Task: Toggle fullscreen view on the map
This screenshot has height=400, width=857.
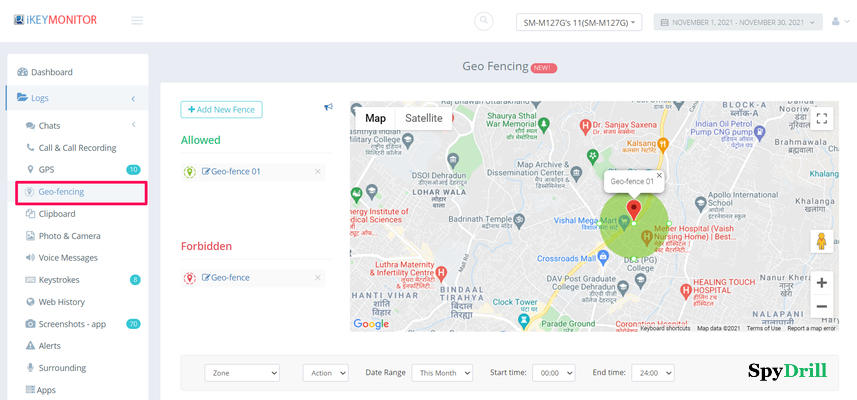Action: 821,119
